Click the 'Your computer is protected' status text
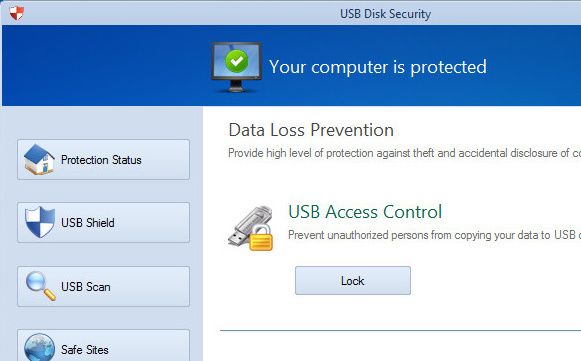Screen dimensions: 581x361 [x=378, y=67]
